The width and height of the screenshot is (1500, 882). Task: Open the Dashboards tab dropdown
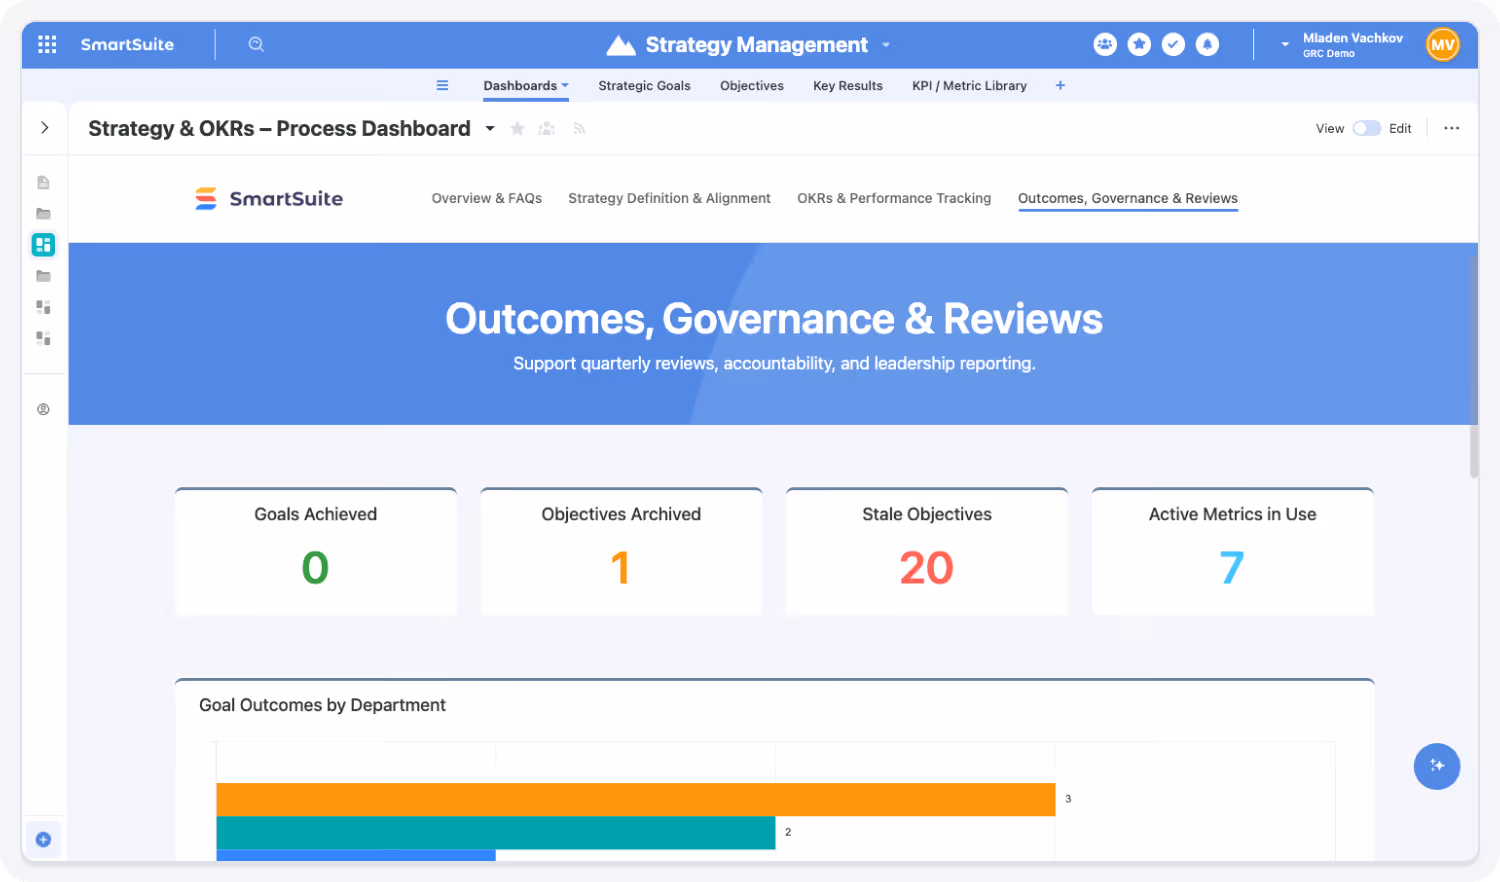pos(565,85)
